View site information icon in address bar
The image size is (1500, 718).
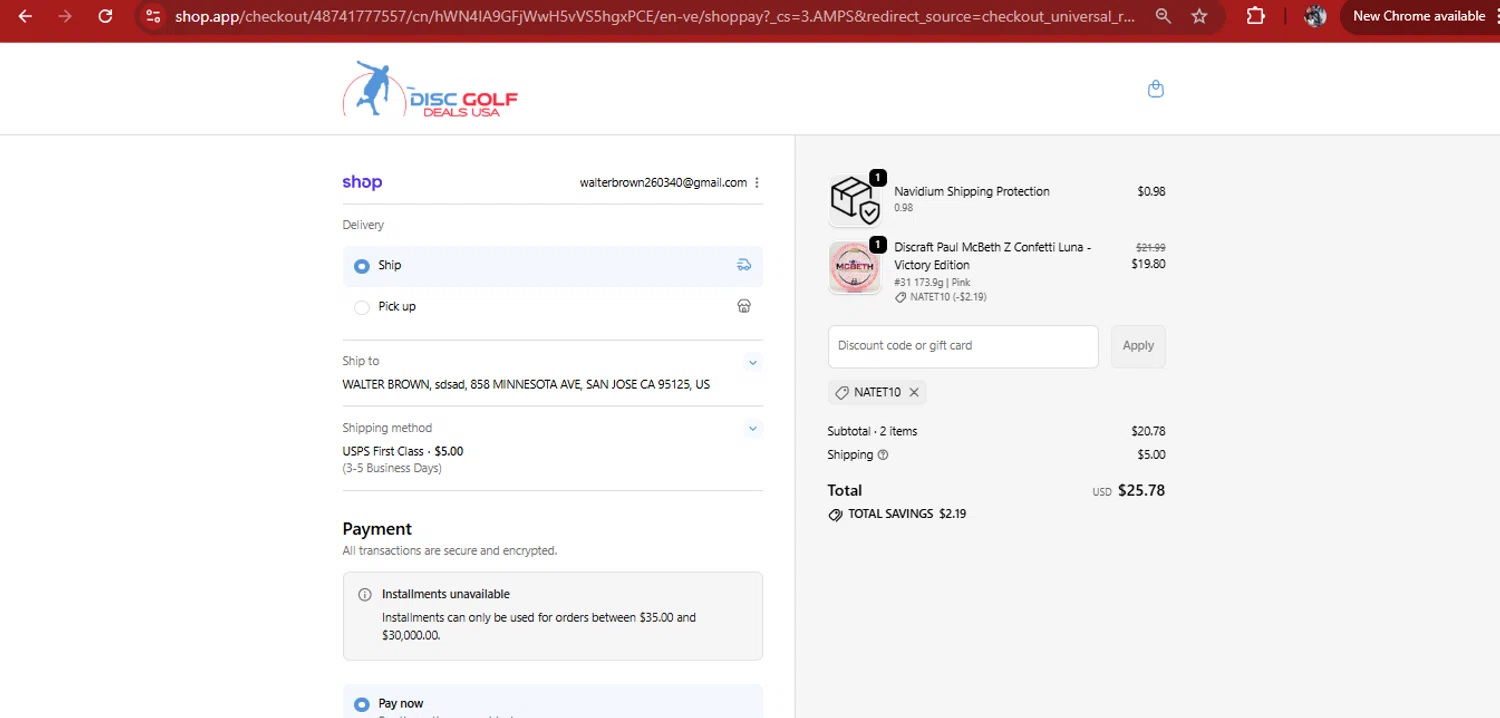click(x=152, y=16)
